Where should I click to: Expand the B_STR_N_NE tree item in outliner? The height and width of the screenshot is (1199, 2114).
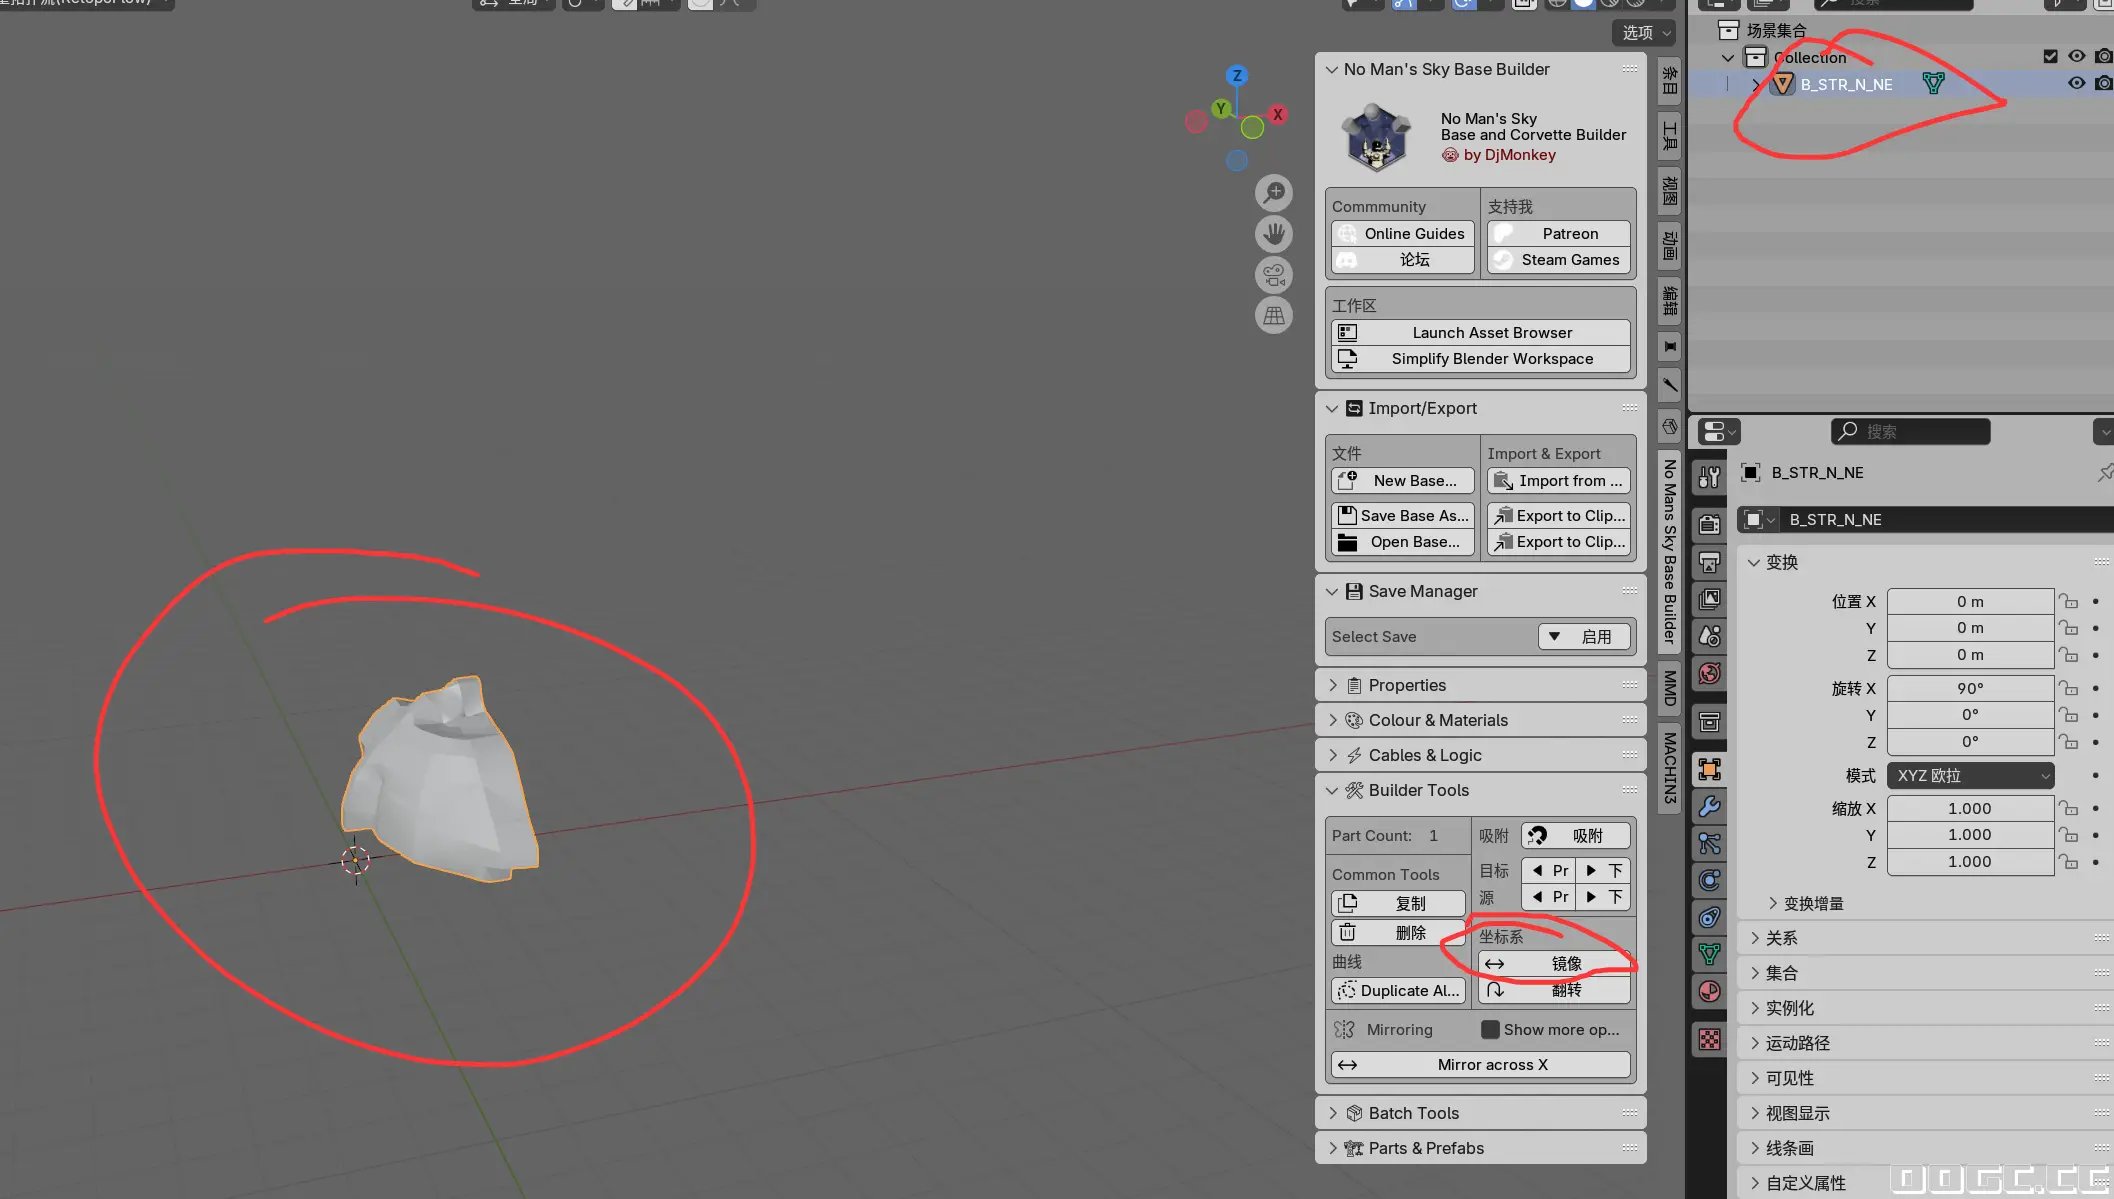pyautogui.click(x=1756, y=85)
